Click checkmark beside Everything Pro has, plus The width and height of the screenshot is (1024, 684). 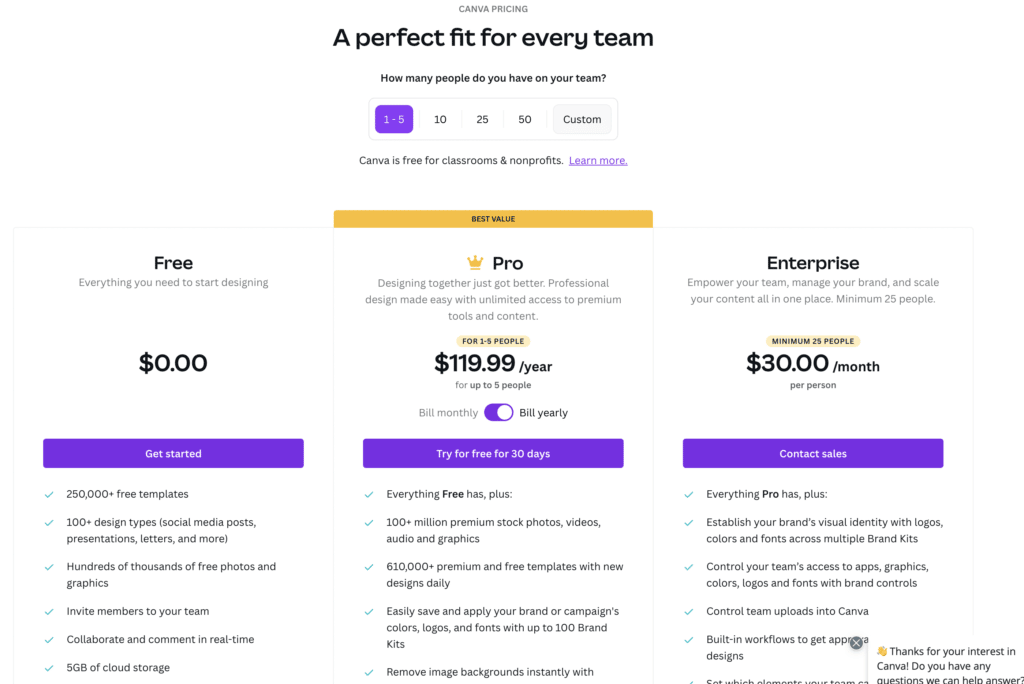coord(689,495)
